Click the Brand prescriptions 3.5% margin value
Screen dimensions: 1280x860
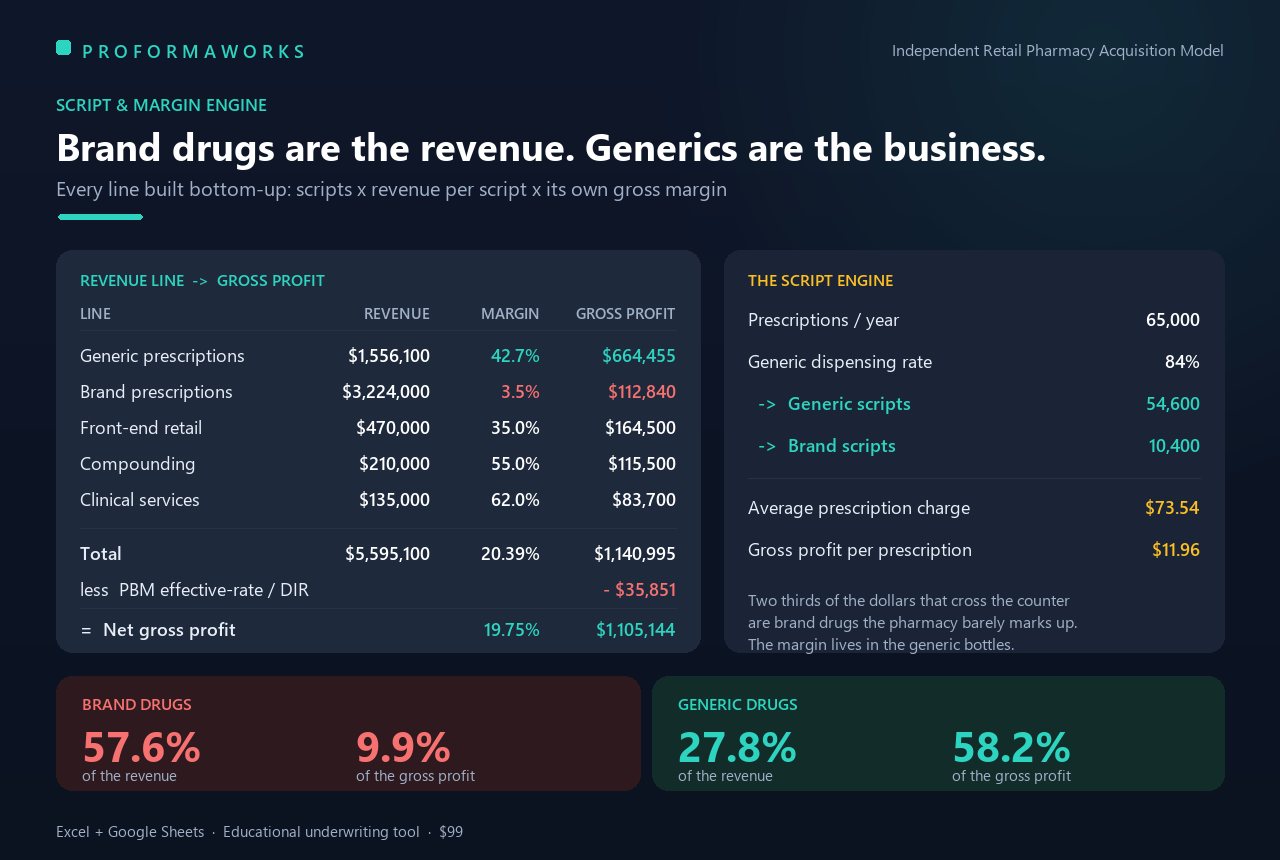pyautogui.click(x=520, y=392)
